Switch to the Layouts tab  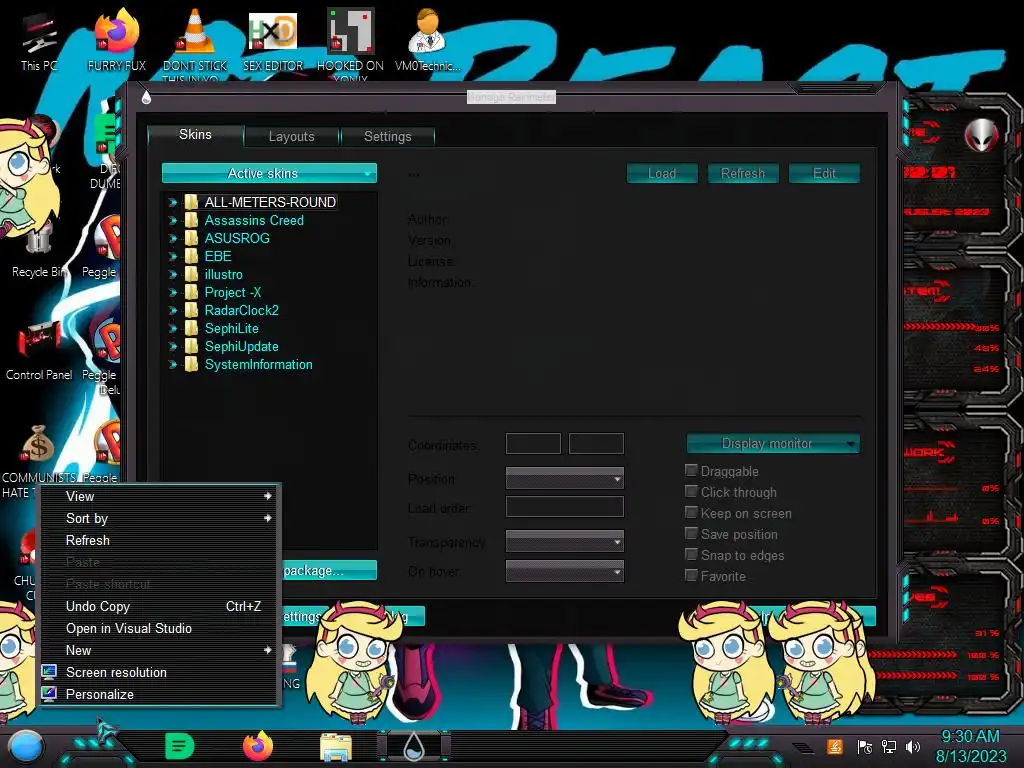point(291,136)
